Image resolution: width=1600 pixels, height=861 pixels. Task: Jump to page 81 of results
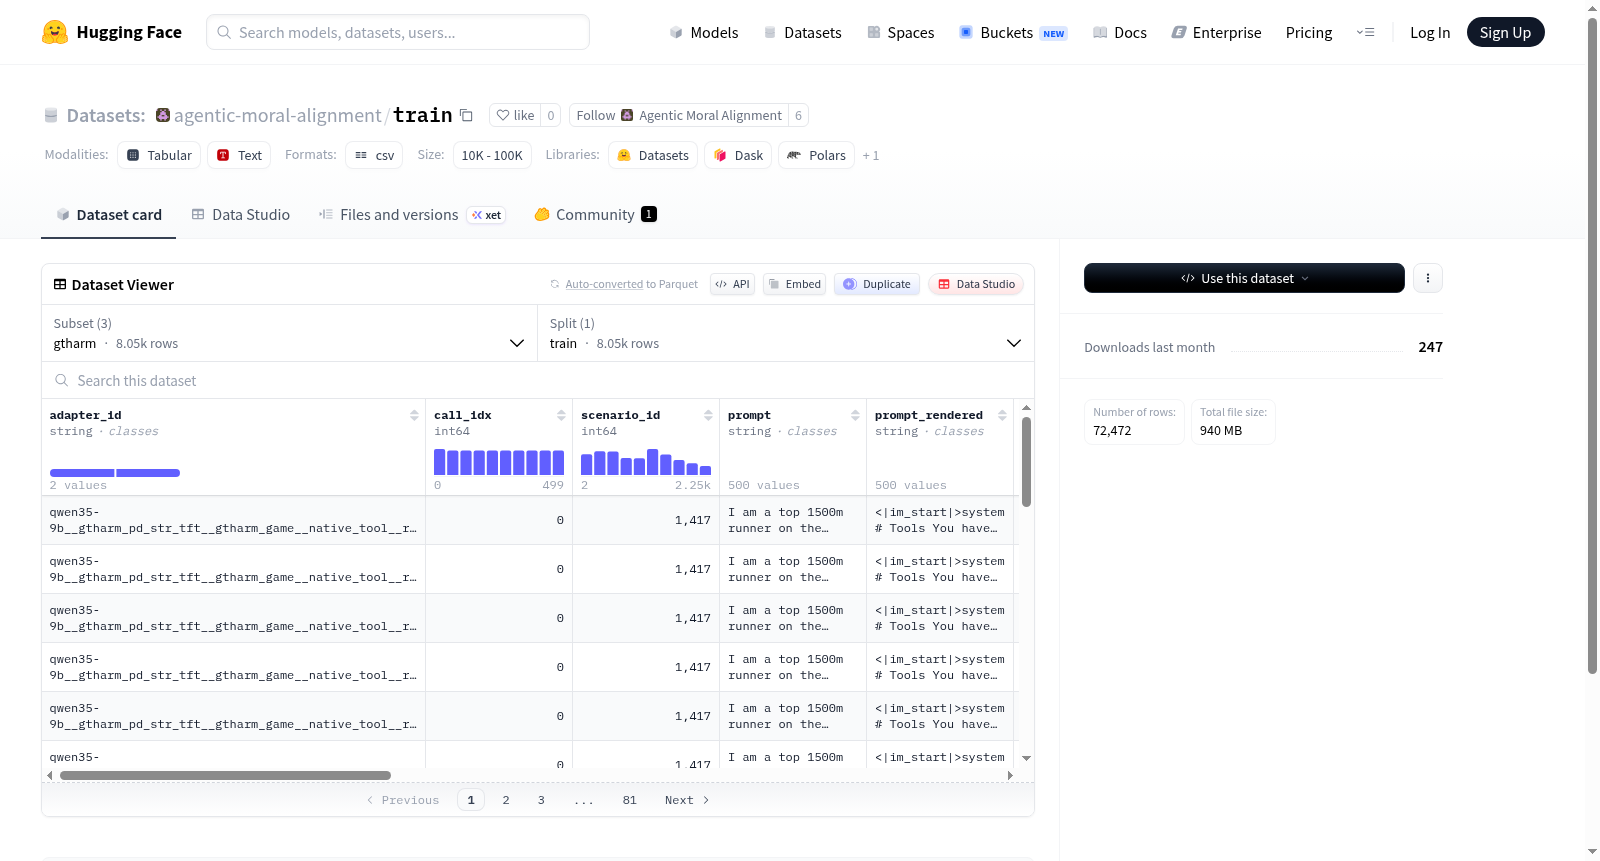tap(629, 800)
